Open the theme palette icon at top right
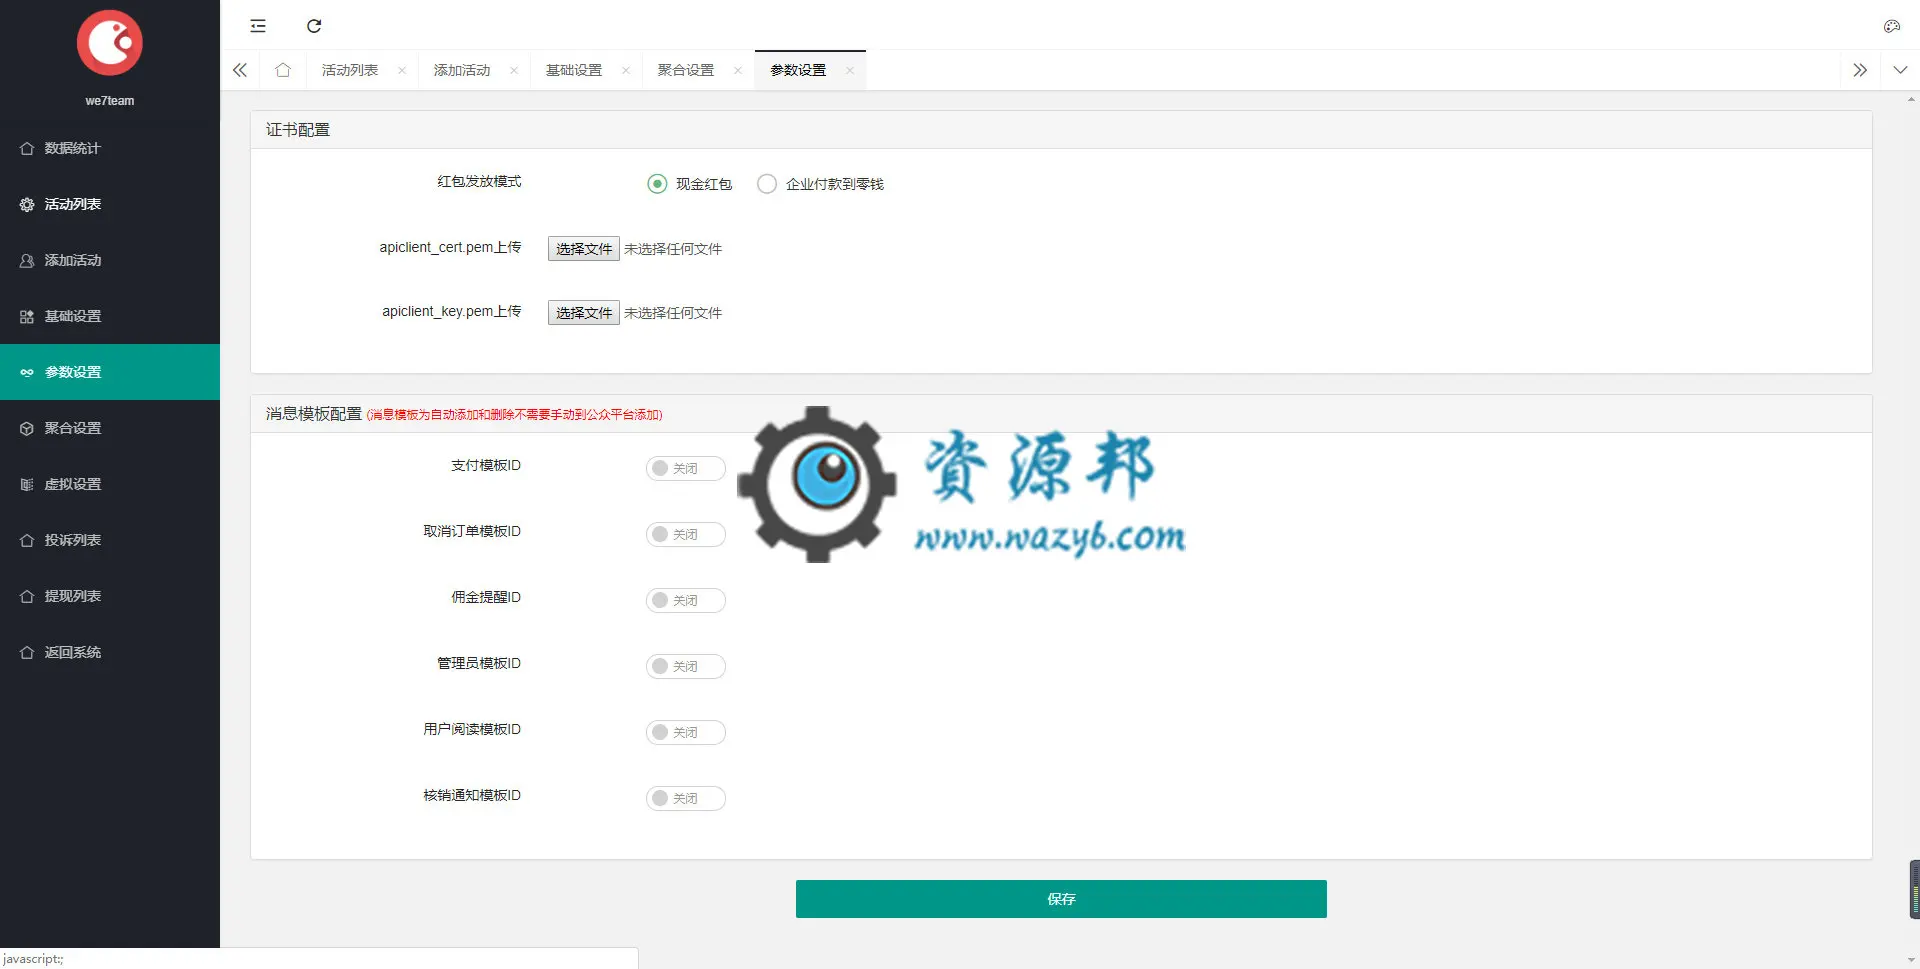1920x969 pixels. coord(1891,26)
